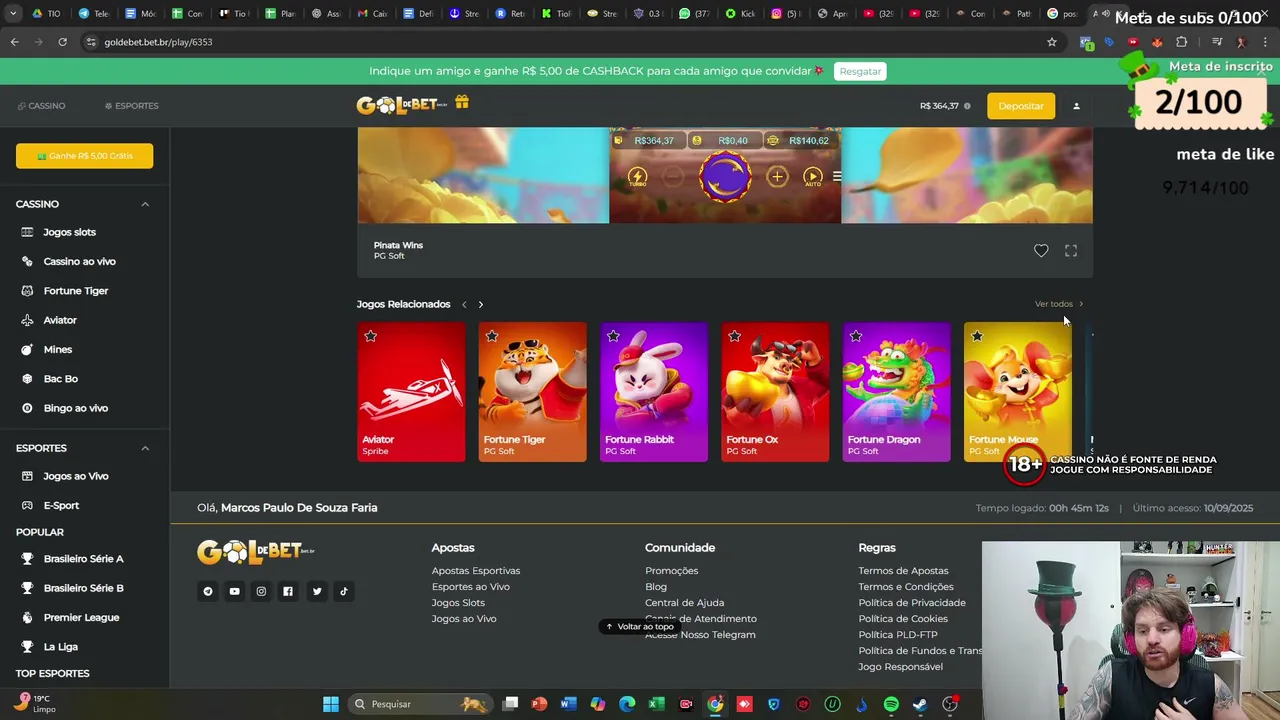Open Apostas Esportivas footer link
This screenshot has width=1280, height=720.
[x=476, y=571]
